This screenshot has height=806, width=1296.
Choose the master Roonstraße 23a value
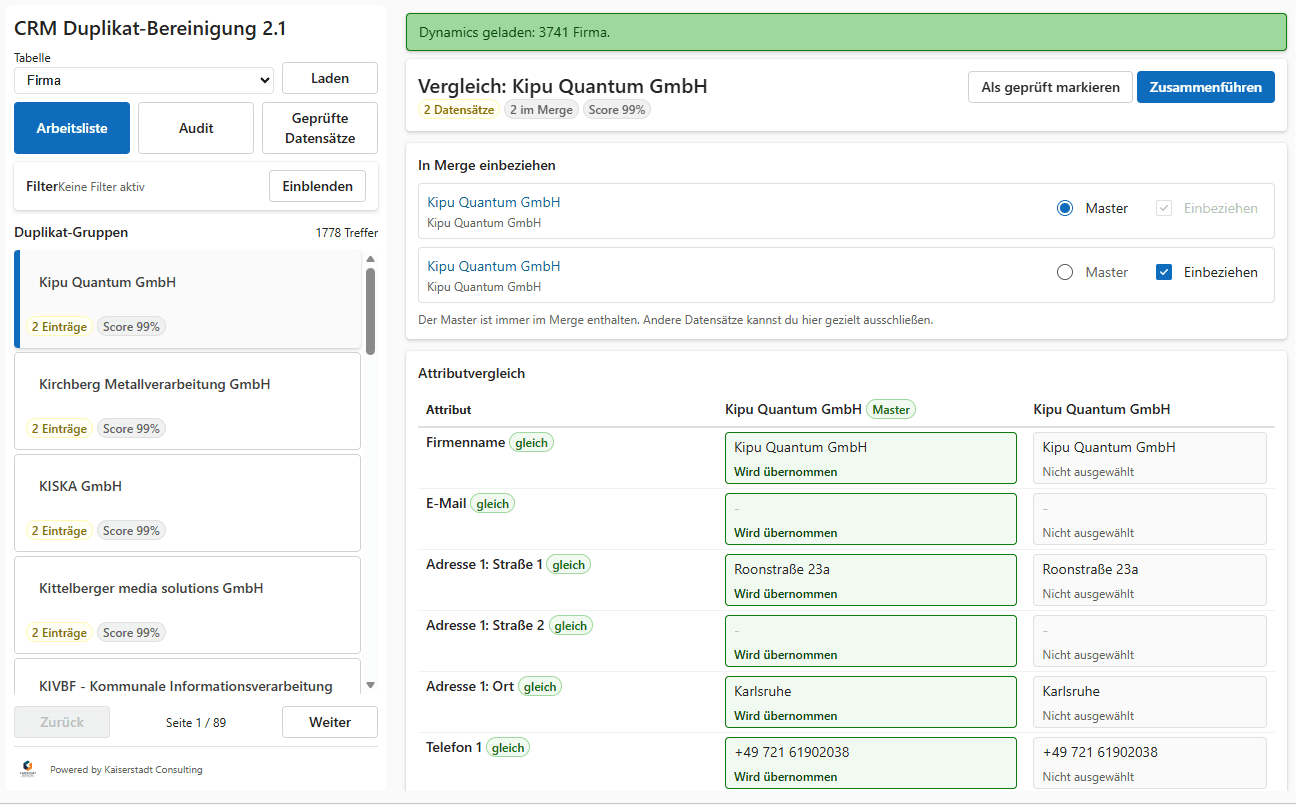click(870, 580)
